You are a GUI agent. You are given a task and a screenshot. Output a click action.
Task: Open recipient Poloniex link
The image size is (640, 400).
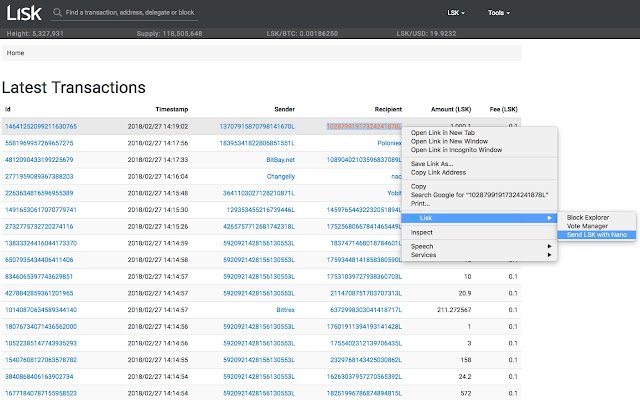[390, 143]
